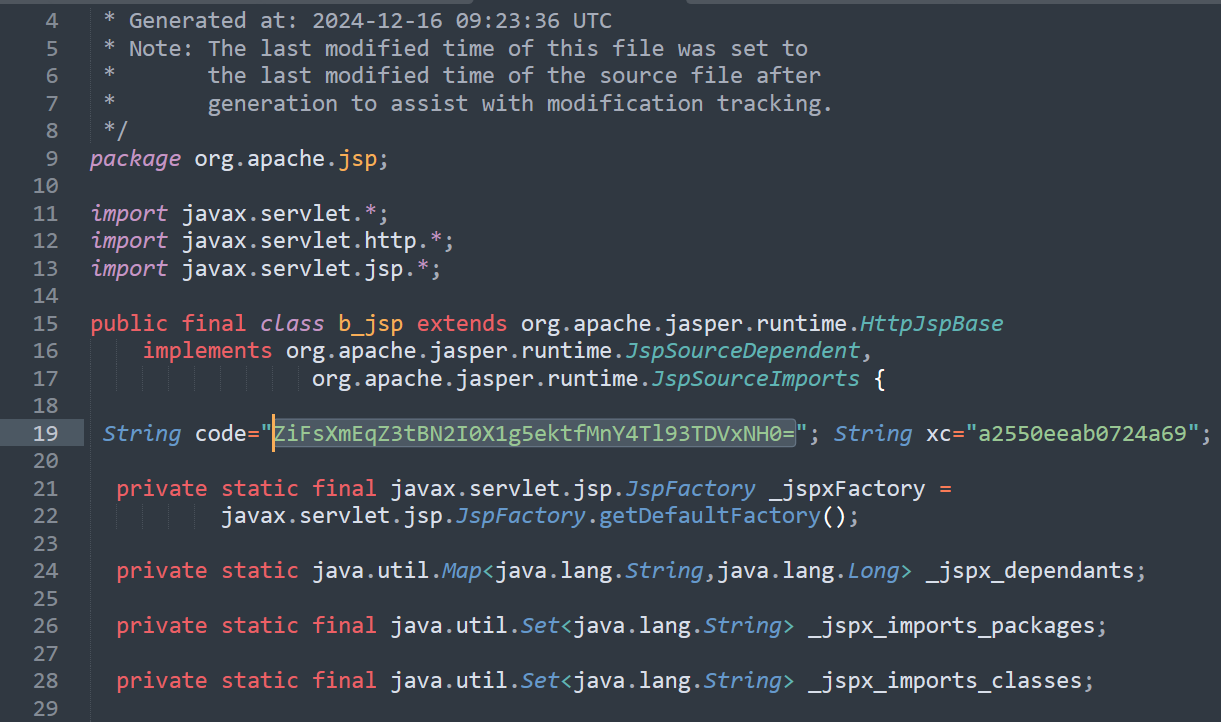Click the "class" keyword on line 15

(x=292, y=323)
